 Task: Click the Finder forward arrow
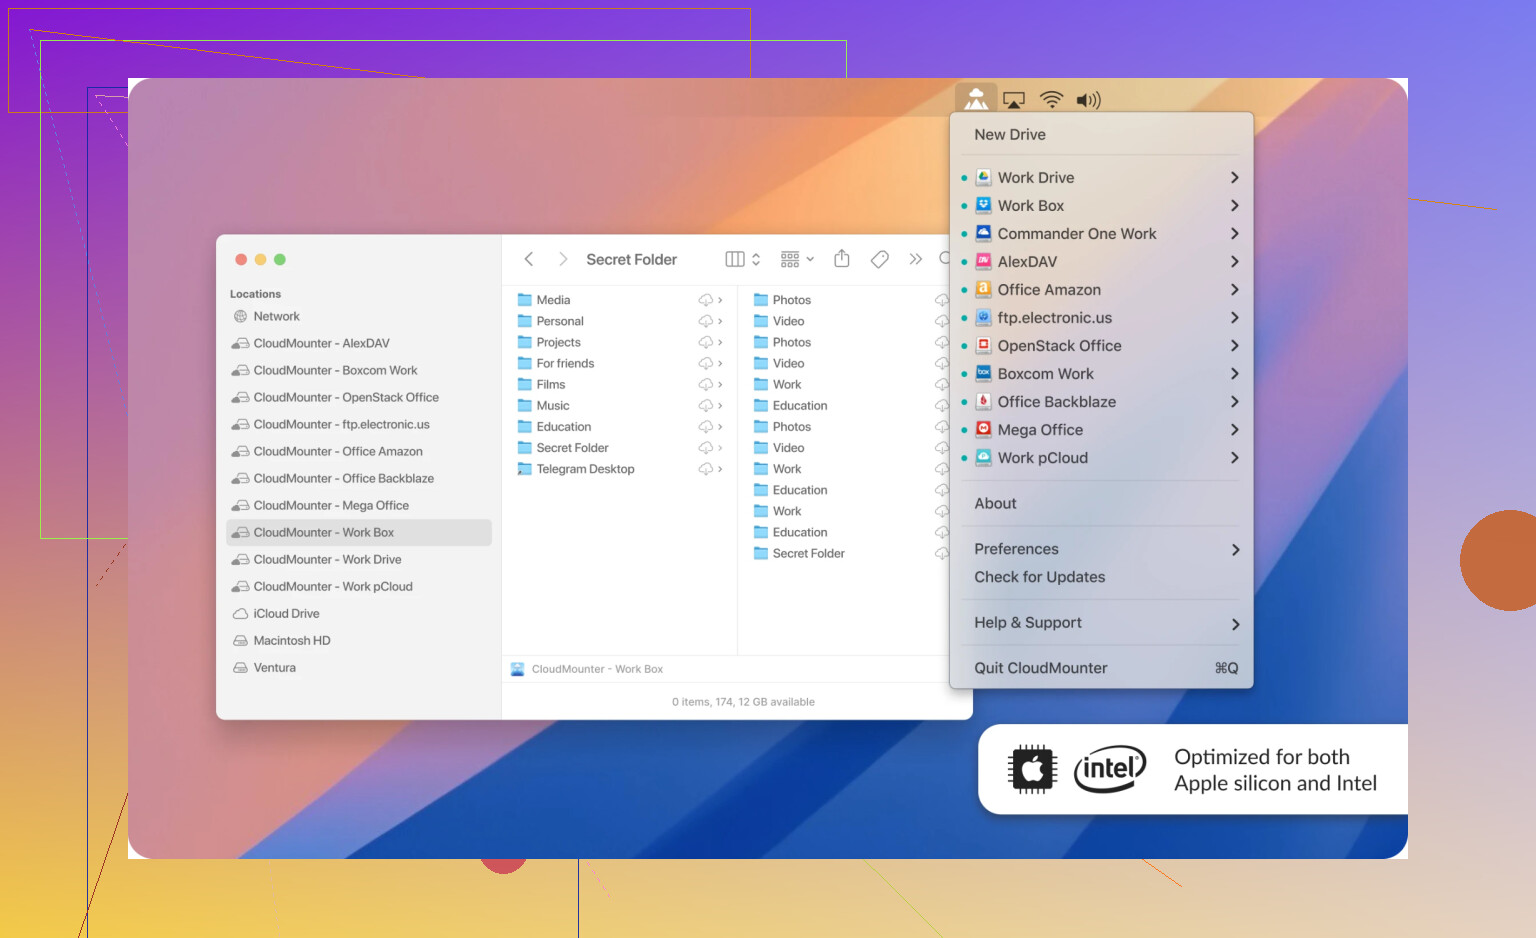[563, 259]
